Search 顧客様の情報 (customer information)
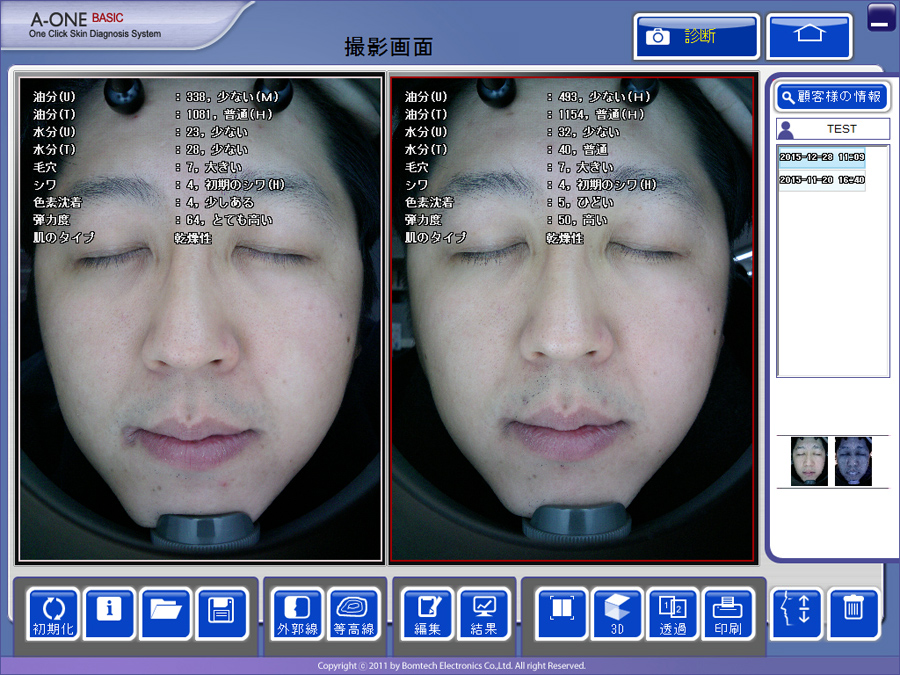This screenshot has width=900, height=675. 833,96
